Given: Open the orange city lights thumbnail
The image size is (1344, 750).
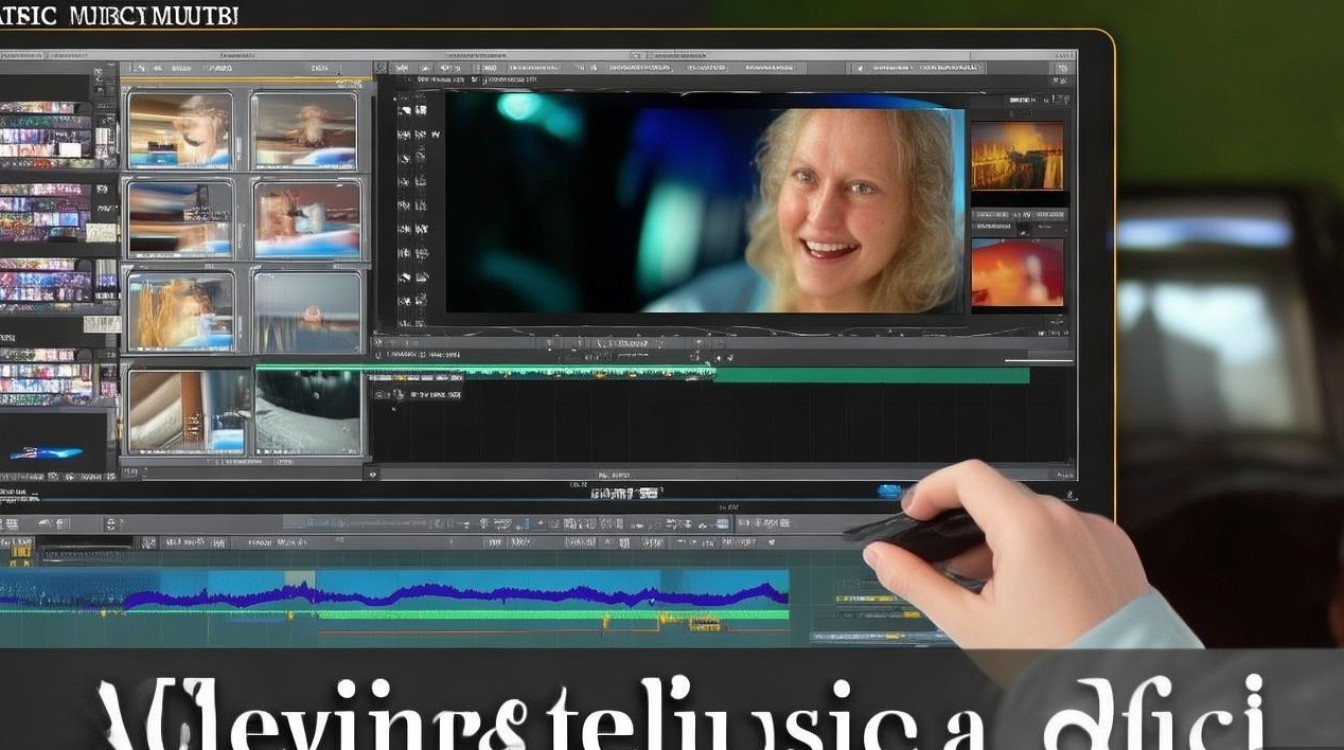Looking at the screenshot, I should click(x=1017, y=156).
